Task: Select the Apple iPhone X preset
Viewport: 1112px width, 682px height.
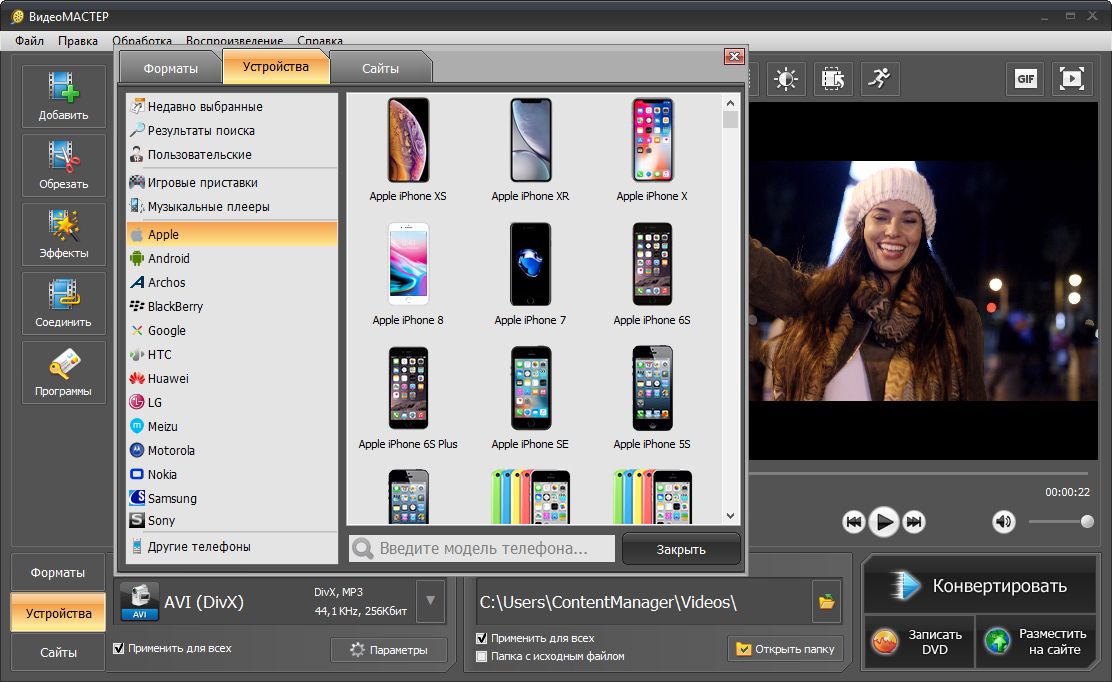Action: click(x=652, y=150)
